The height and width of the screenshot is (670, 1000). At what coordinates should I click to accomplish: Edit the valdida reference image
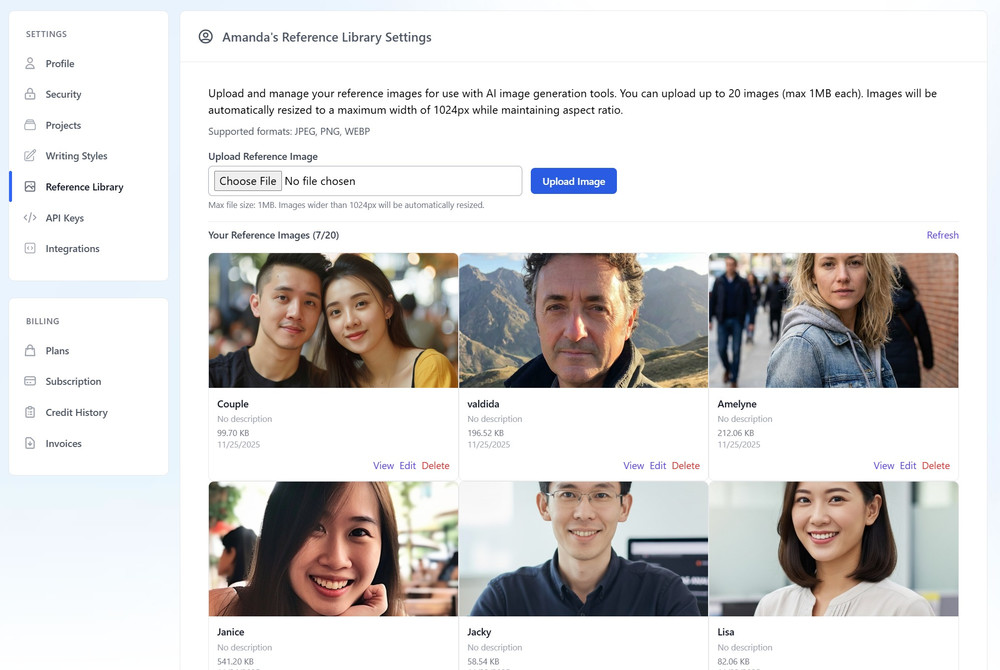(x=658, y=465)
